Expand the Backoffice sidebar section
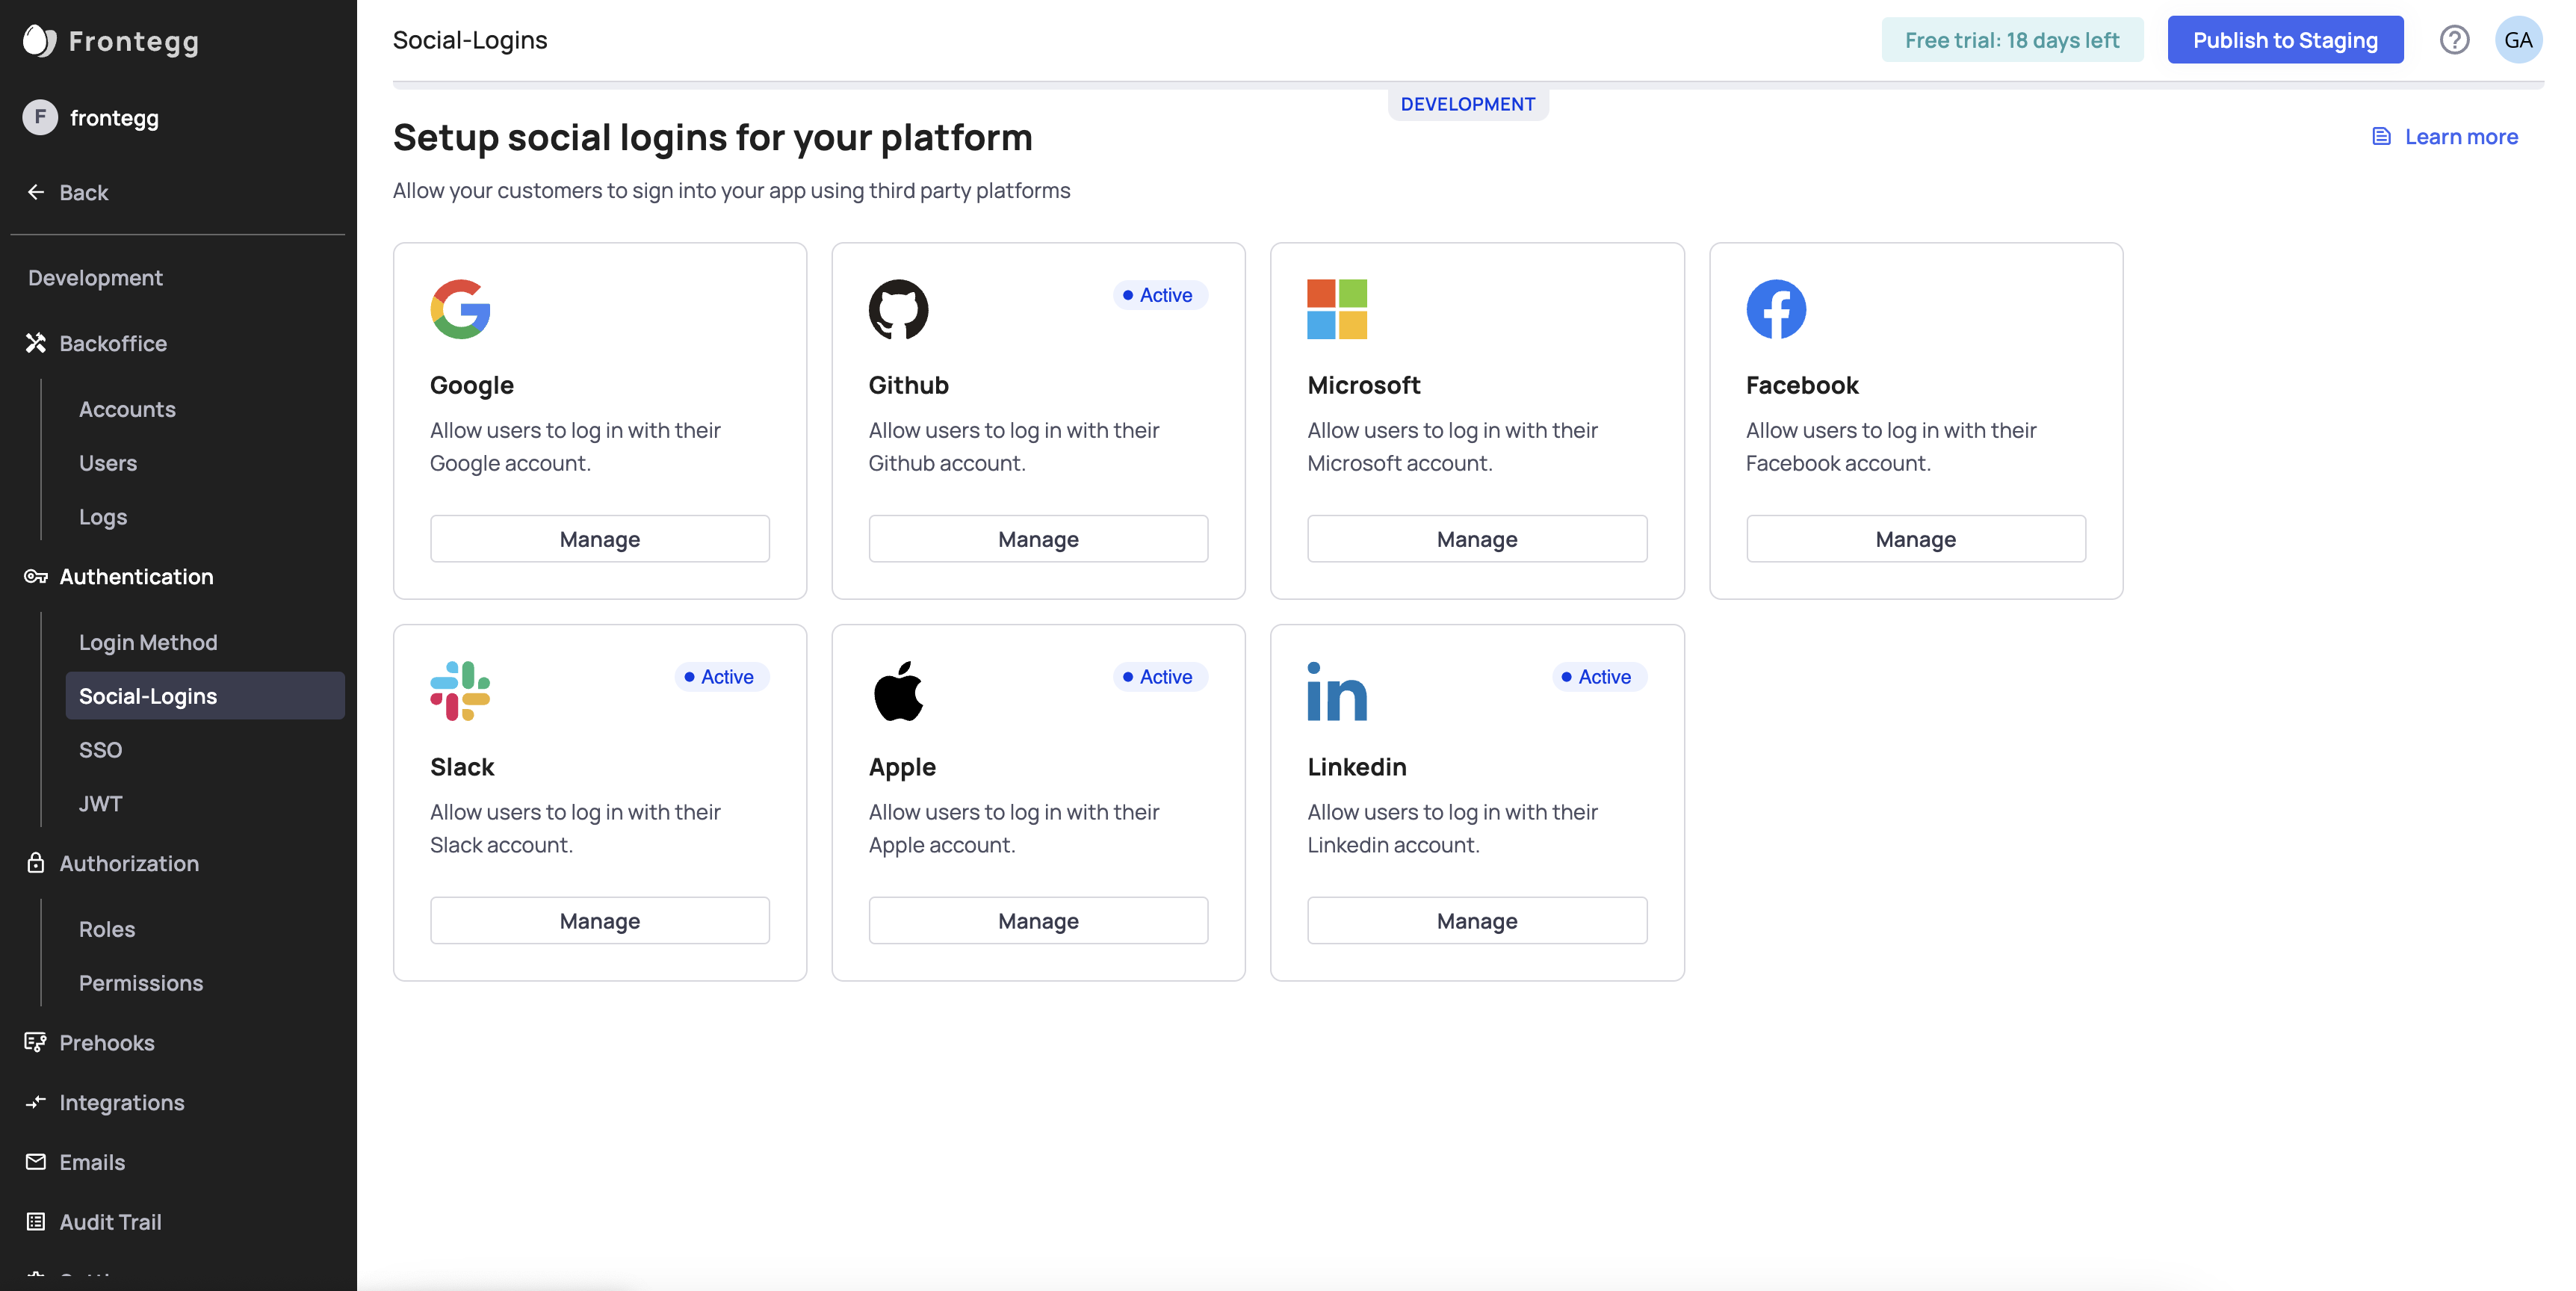The height and width of the screenshot is (1291, 2576). click(x=112, y=343)
